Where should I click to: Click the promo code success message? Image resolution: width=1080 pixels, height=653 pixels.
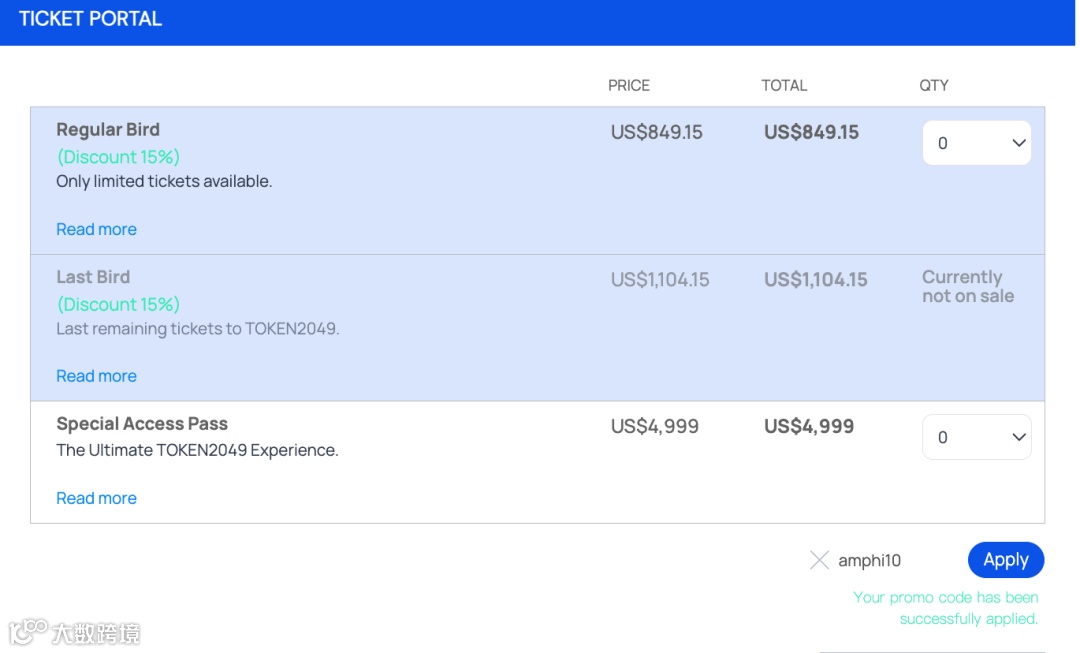point(946,608)
